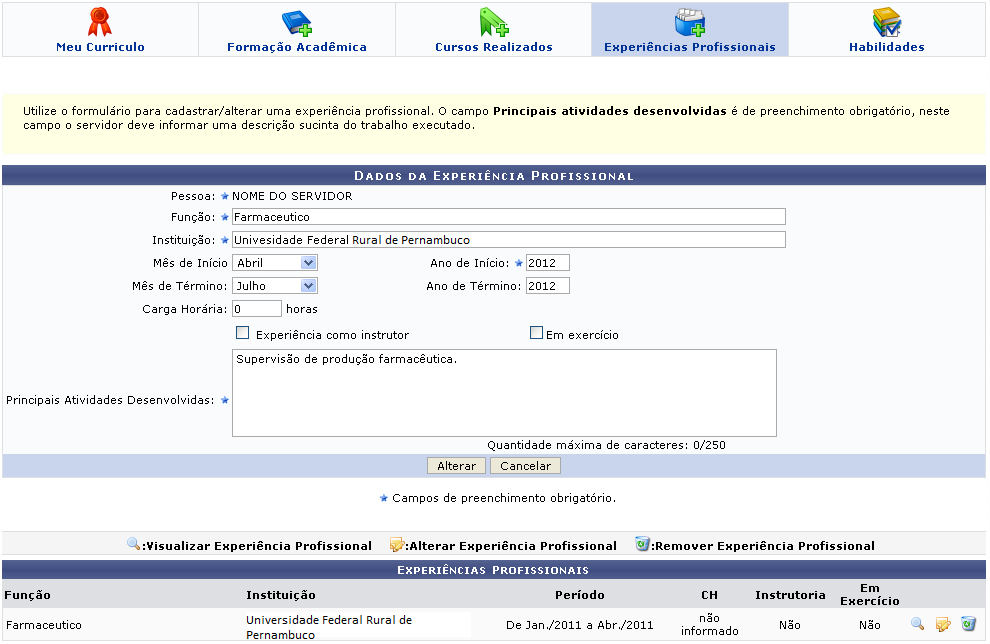The image size is (990, 644).
Task: Open the Mês de Início dropdown
Action: pos(274,262)
